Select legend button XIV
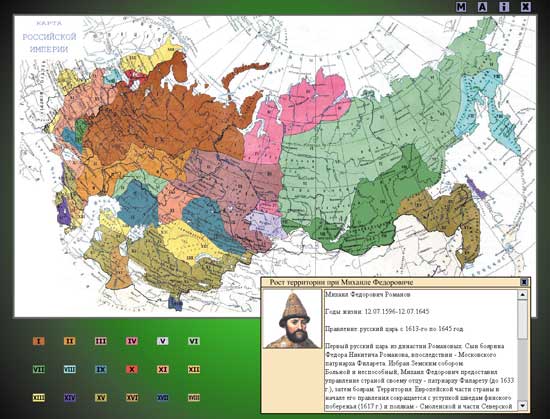The height and width of the screenshot is (419, 550). tap(70, 398)
